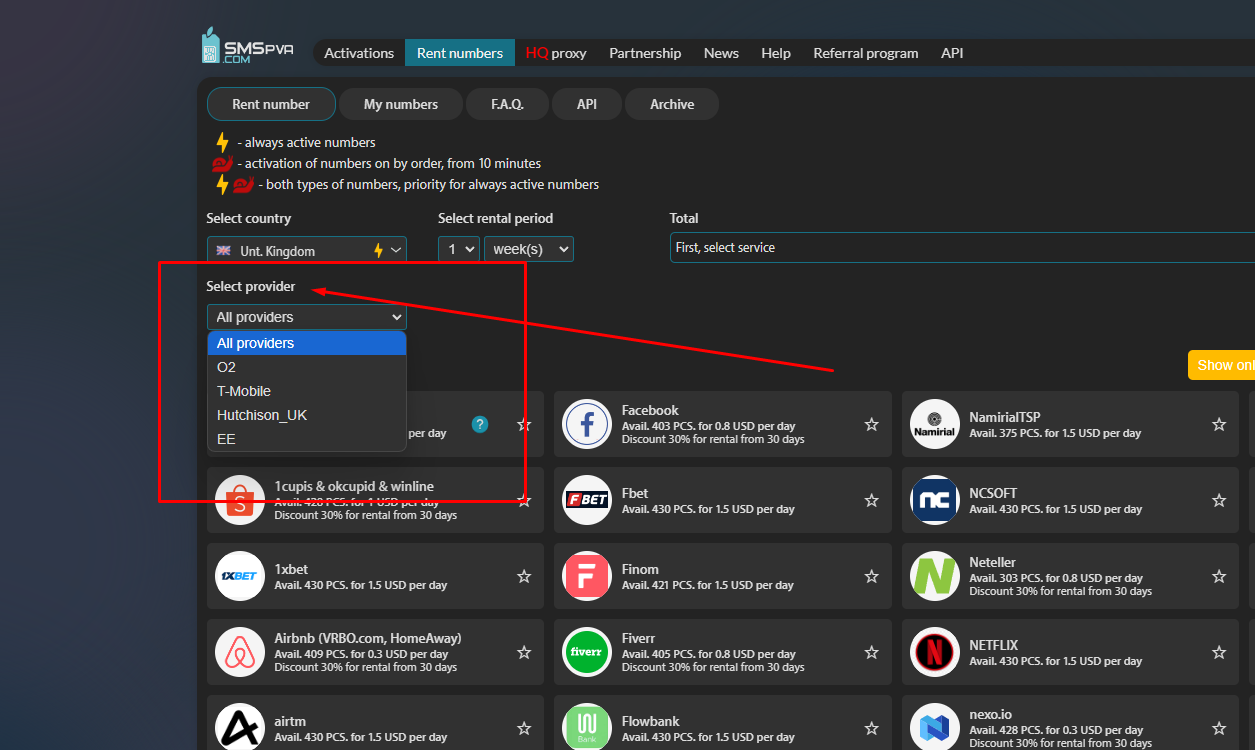This screenshot has height=750, width=1255.
Task: Star the Fbet service
Action: coord(871,500)
